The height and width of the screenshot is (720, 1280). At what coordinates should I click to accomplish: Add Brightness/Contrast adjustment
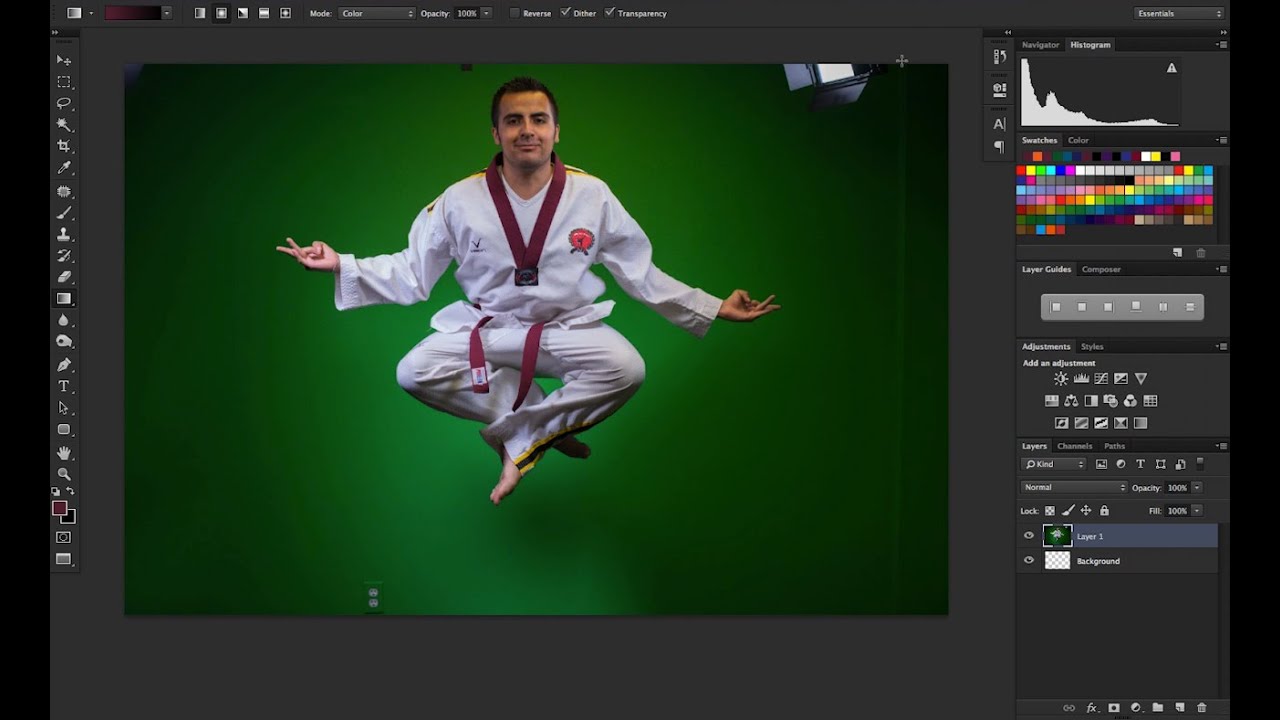coord(1061,379)
